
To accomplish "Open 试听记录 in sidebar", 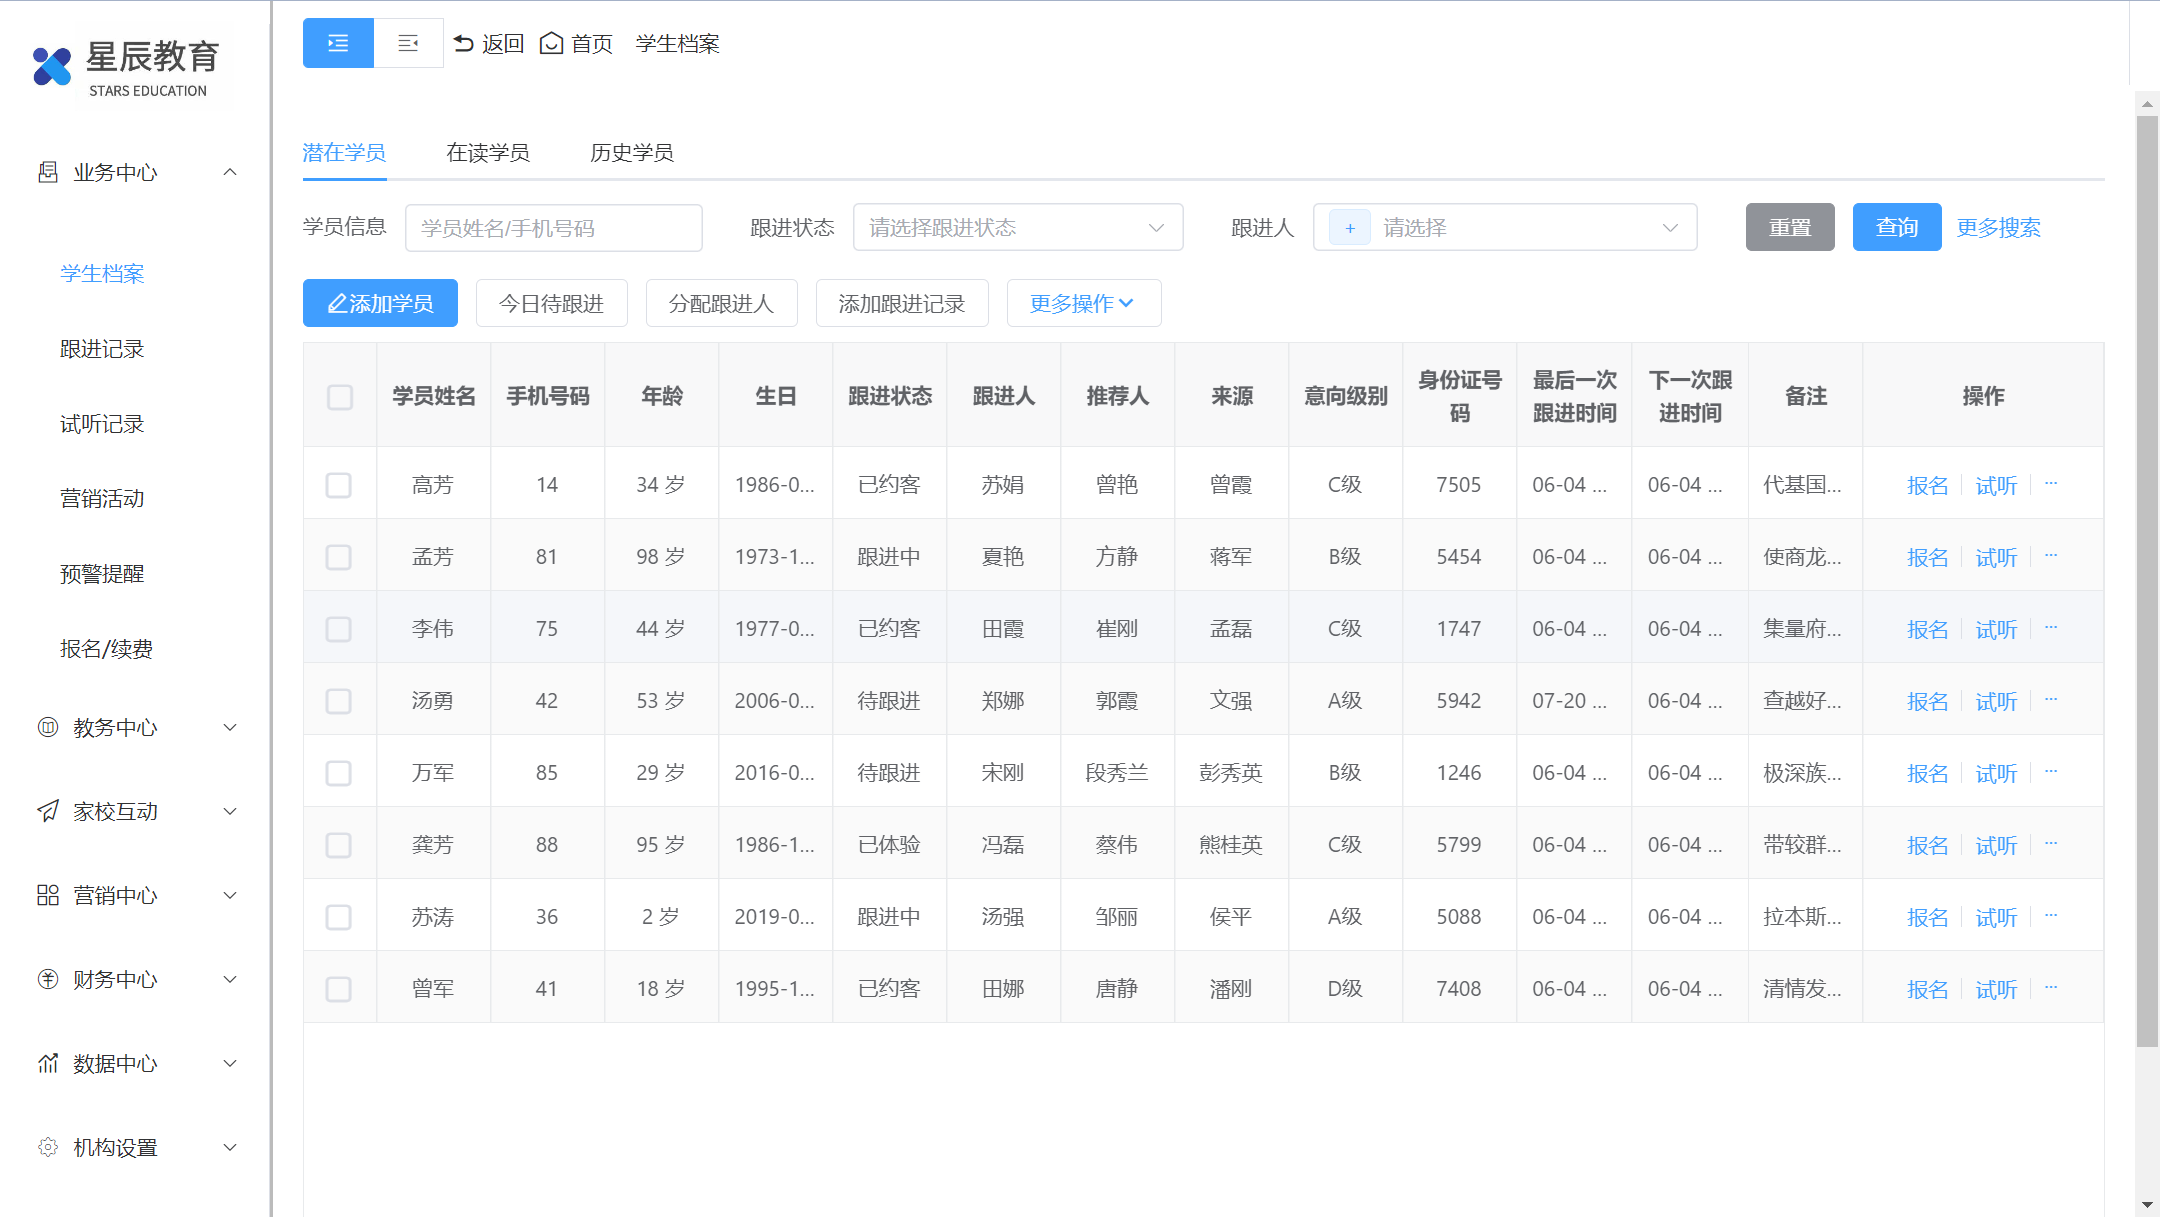I will [102, 424].
